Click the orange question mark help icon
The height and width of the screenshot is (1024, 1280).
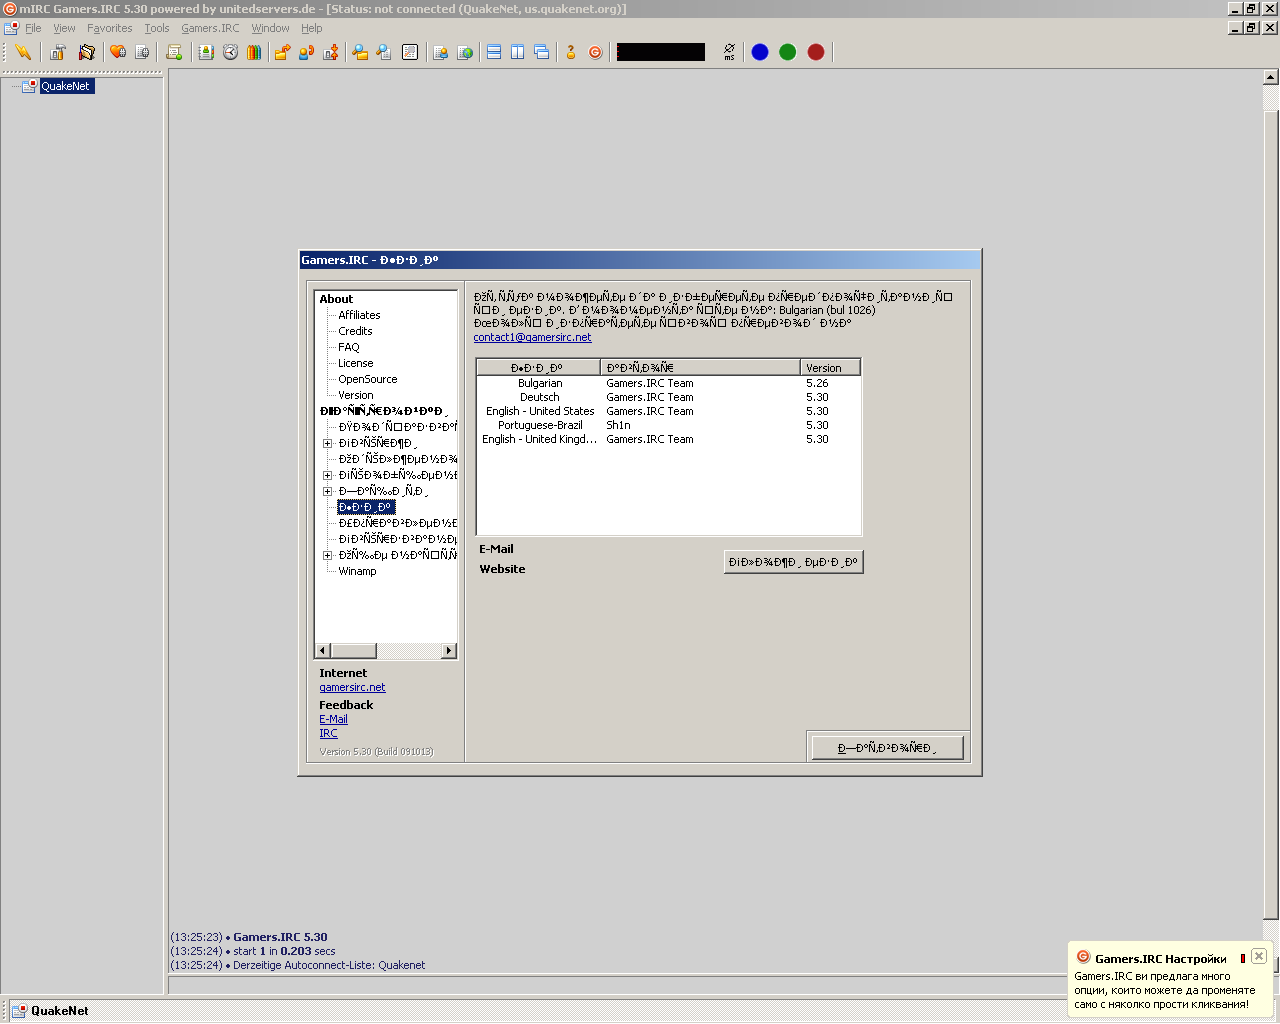(571, 52)
